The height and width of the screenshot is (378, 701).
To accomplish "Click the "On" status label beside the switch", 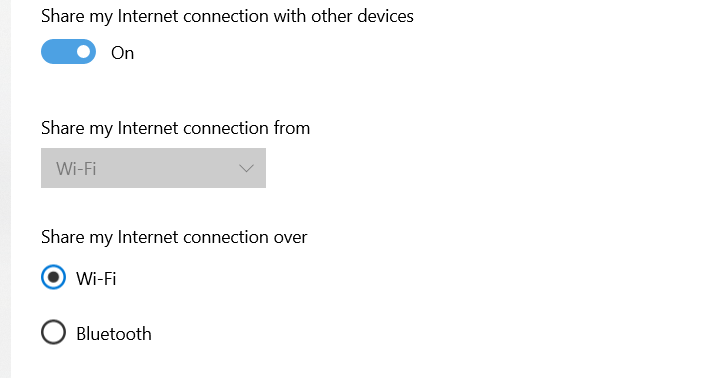I will coord(122,53).
